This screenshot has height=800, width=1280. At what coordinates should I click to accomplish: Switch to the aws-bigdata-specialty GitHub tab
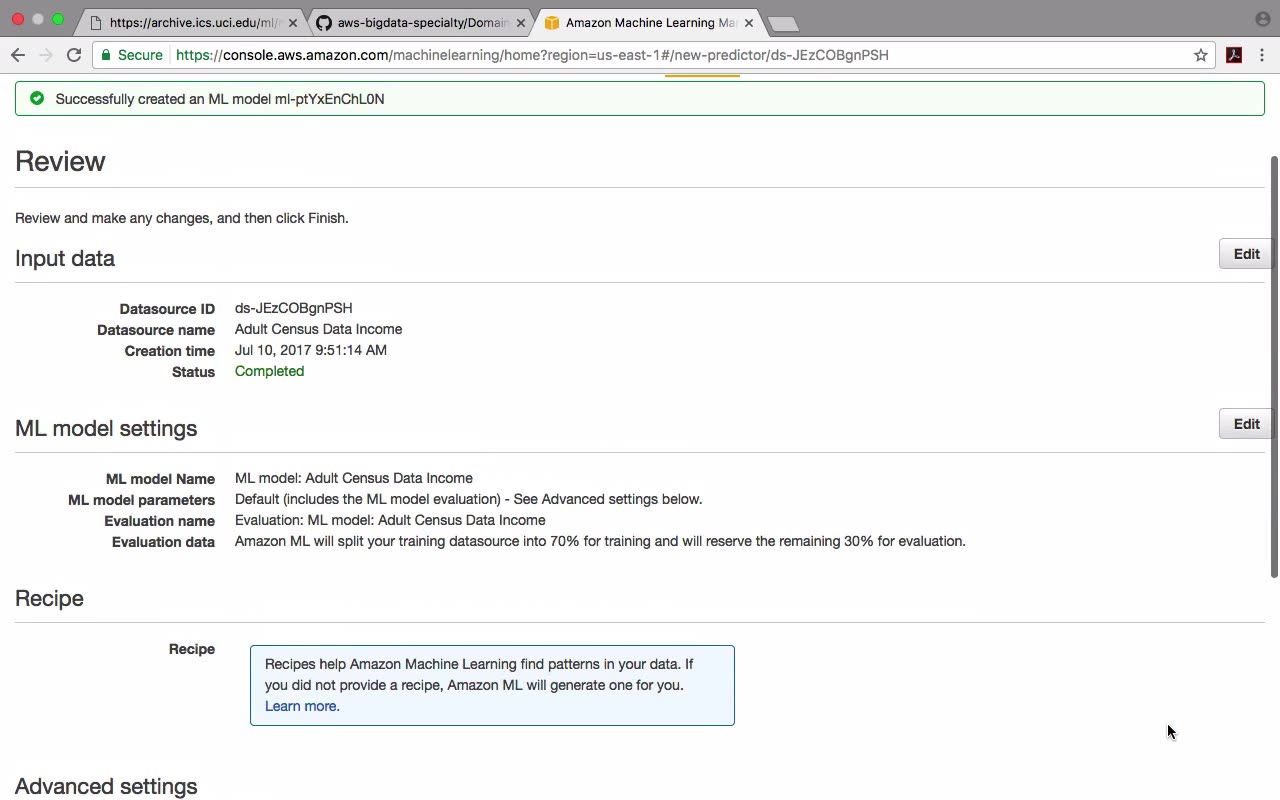[x=419, y=22]
